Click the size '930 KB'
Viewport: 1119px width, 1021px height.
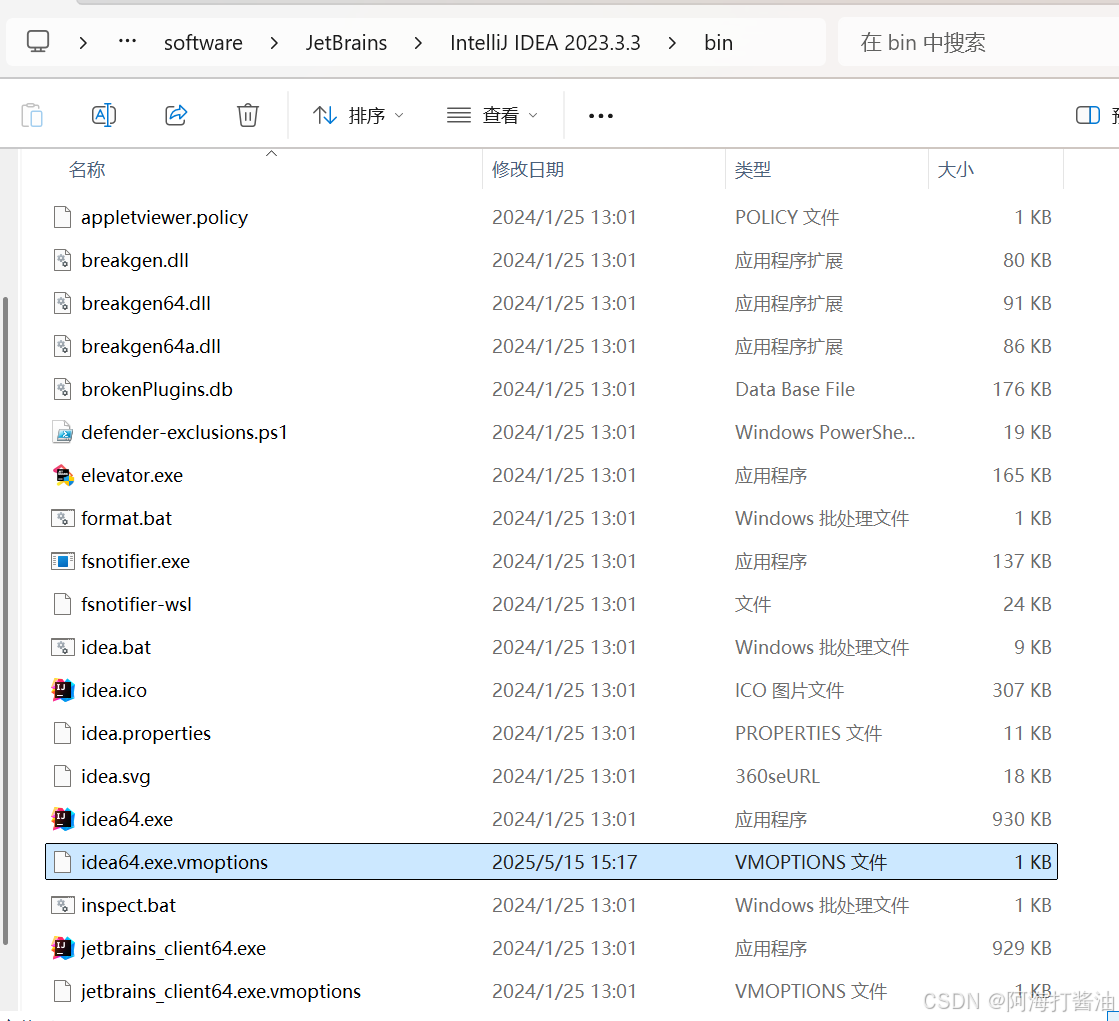coord(1022,819)
